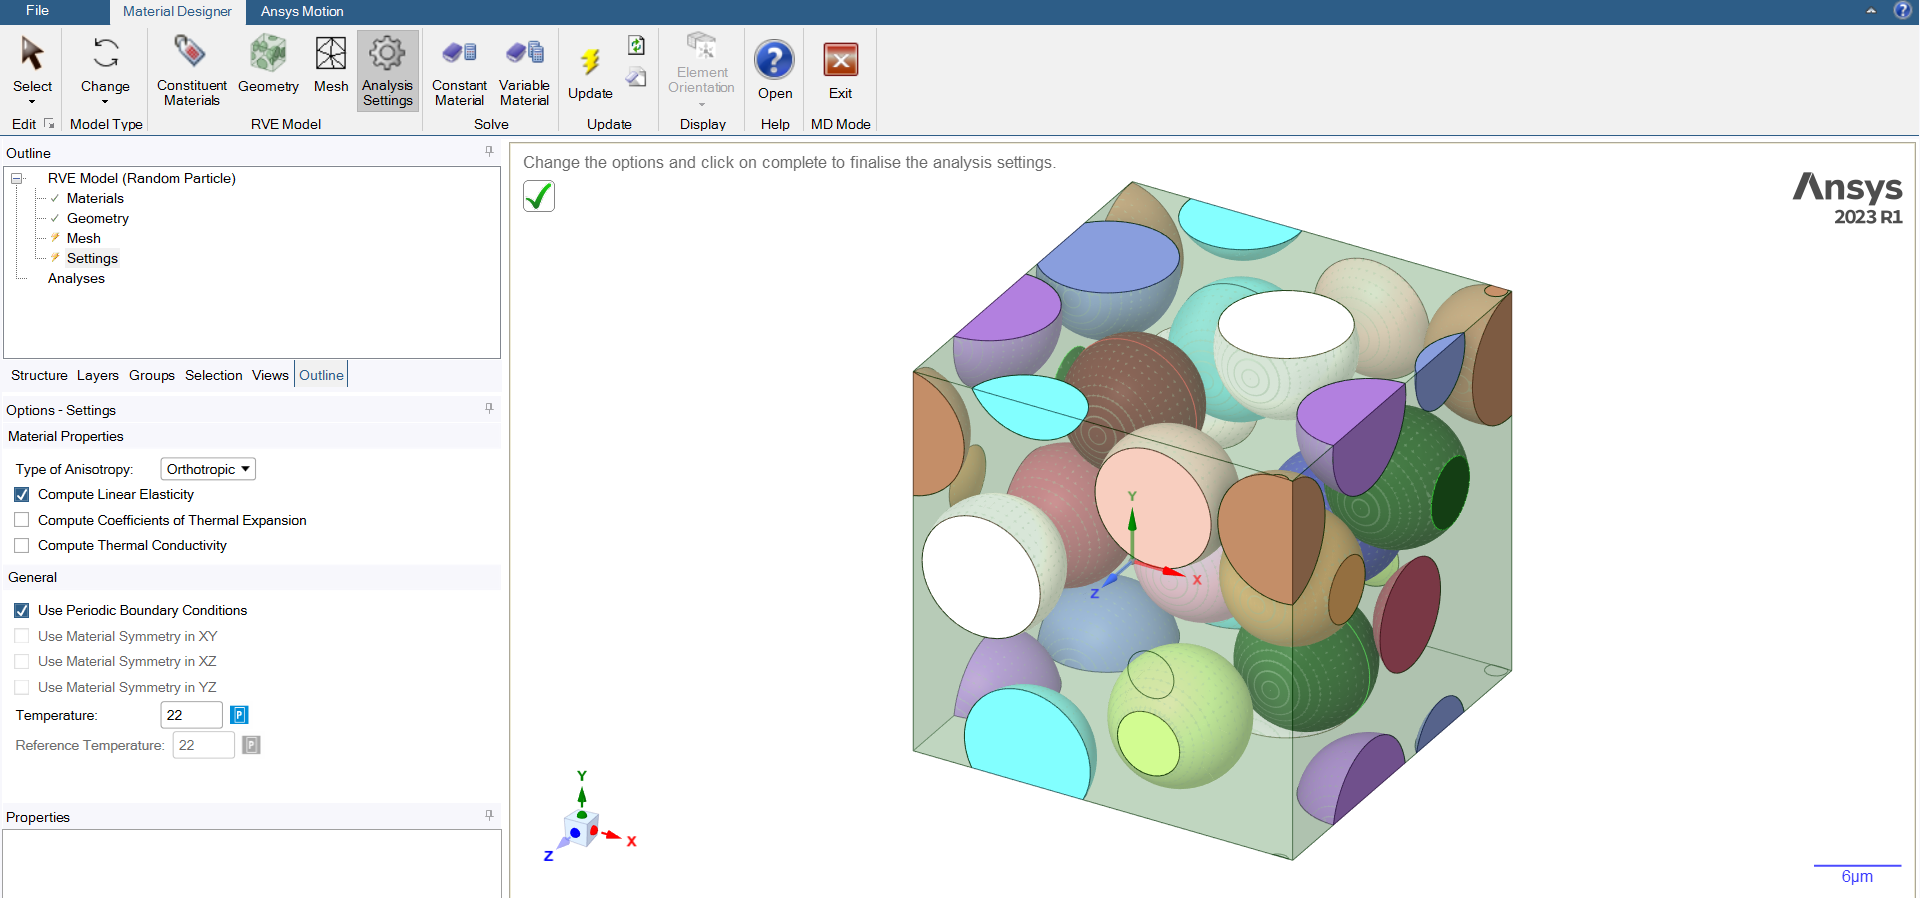Pin the Outline panel
The height and width of the screenshot is (898, 1920).
click(489, 152)
